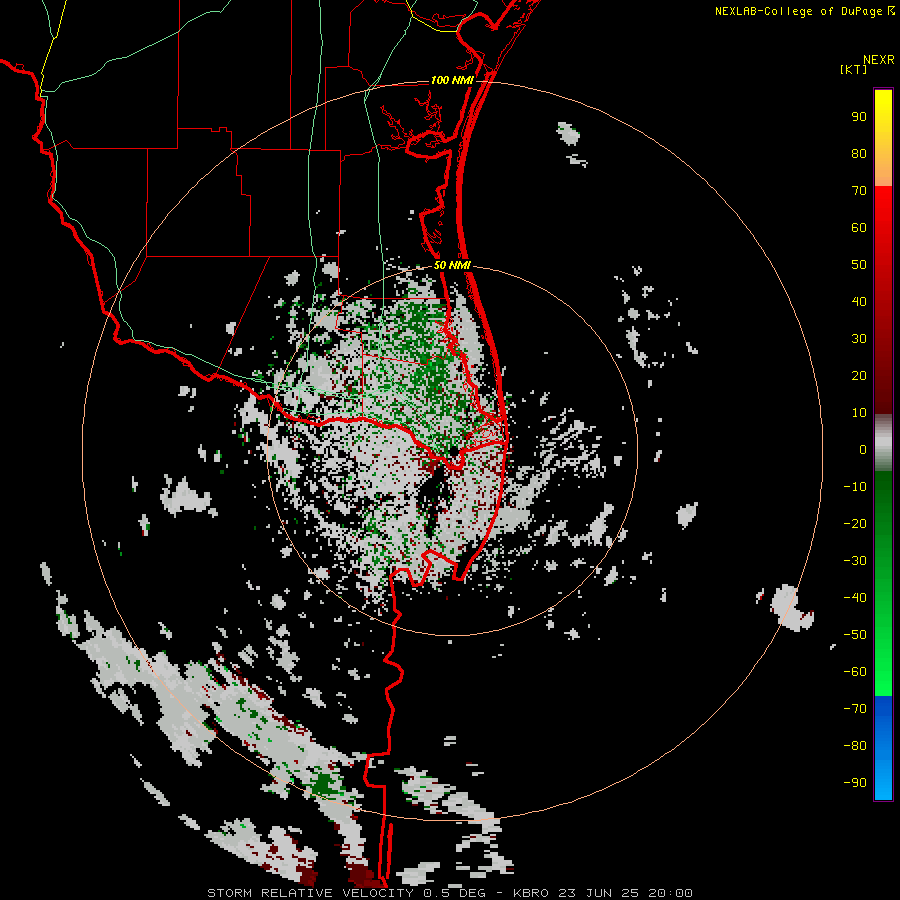Click the 60 value on the velocity scale
This screenshot has width=900, height=900.
(859, 228)
